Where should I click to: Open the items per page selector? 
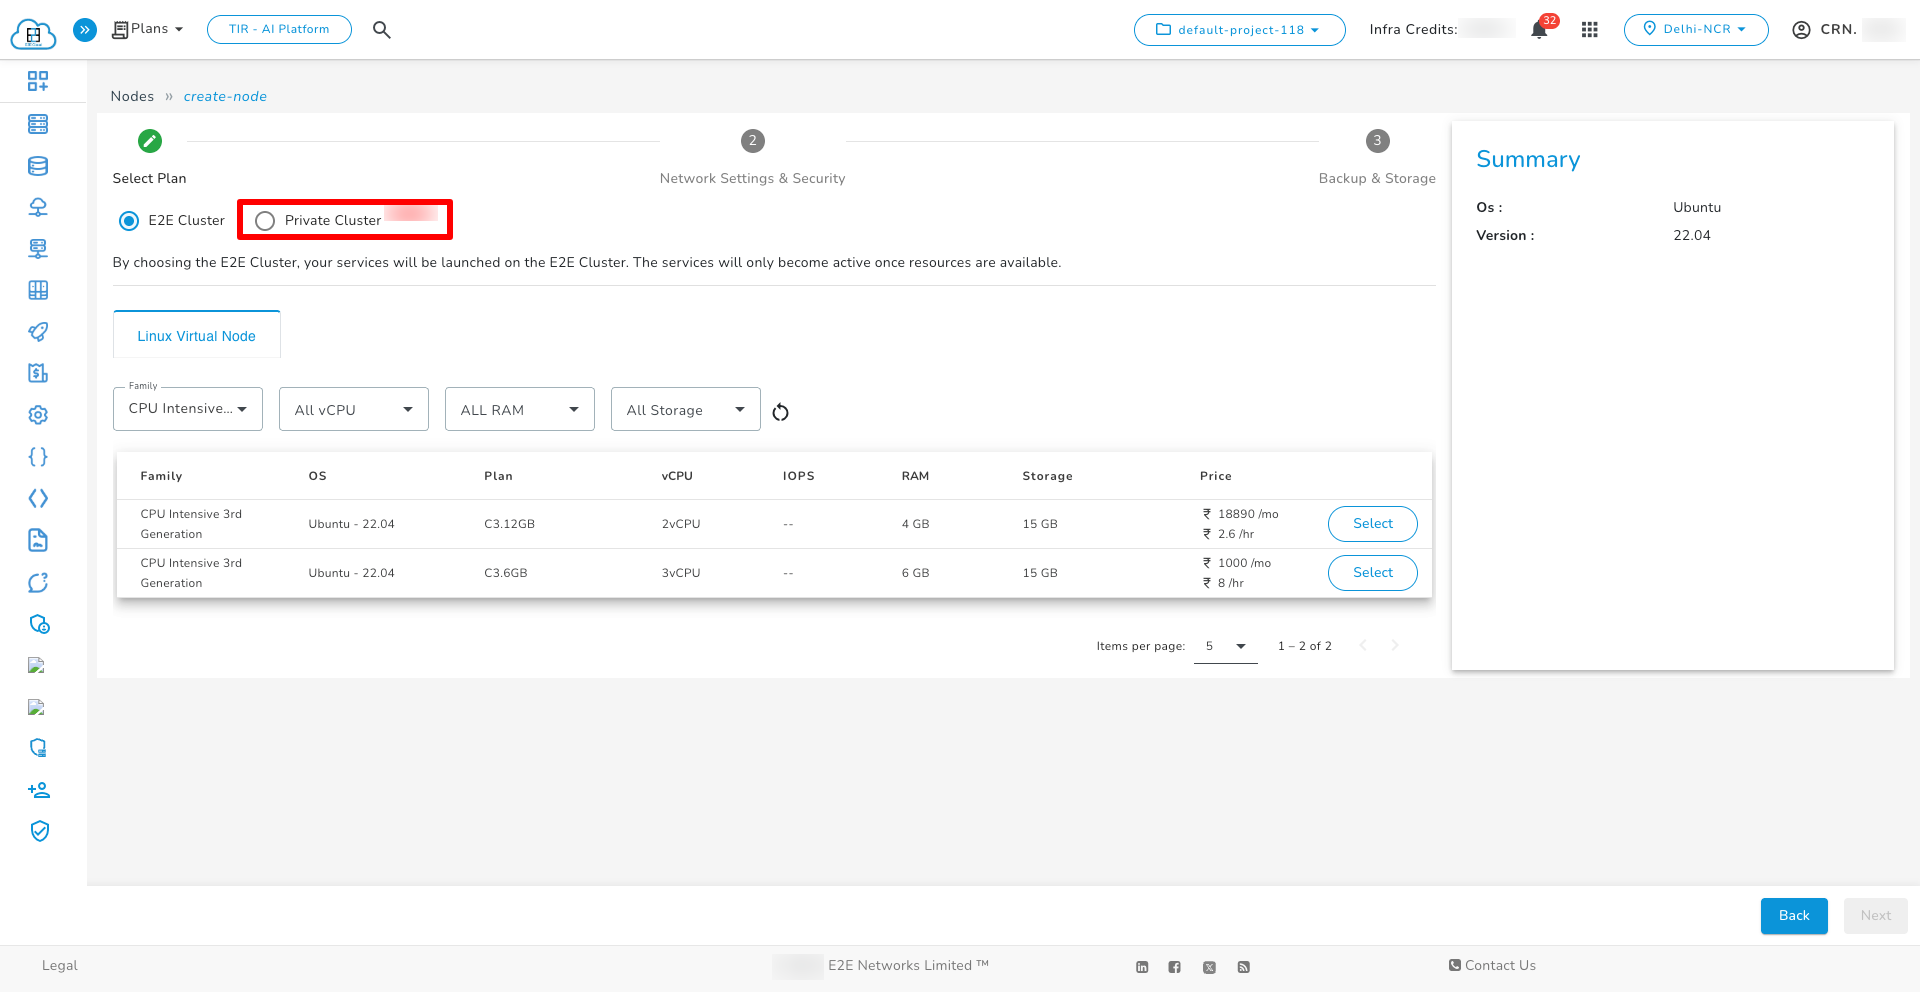click(1225, 646)
